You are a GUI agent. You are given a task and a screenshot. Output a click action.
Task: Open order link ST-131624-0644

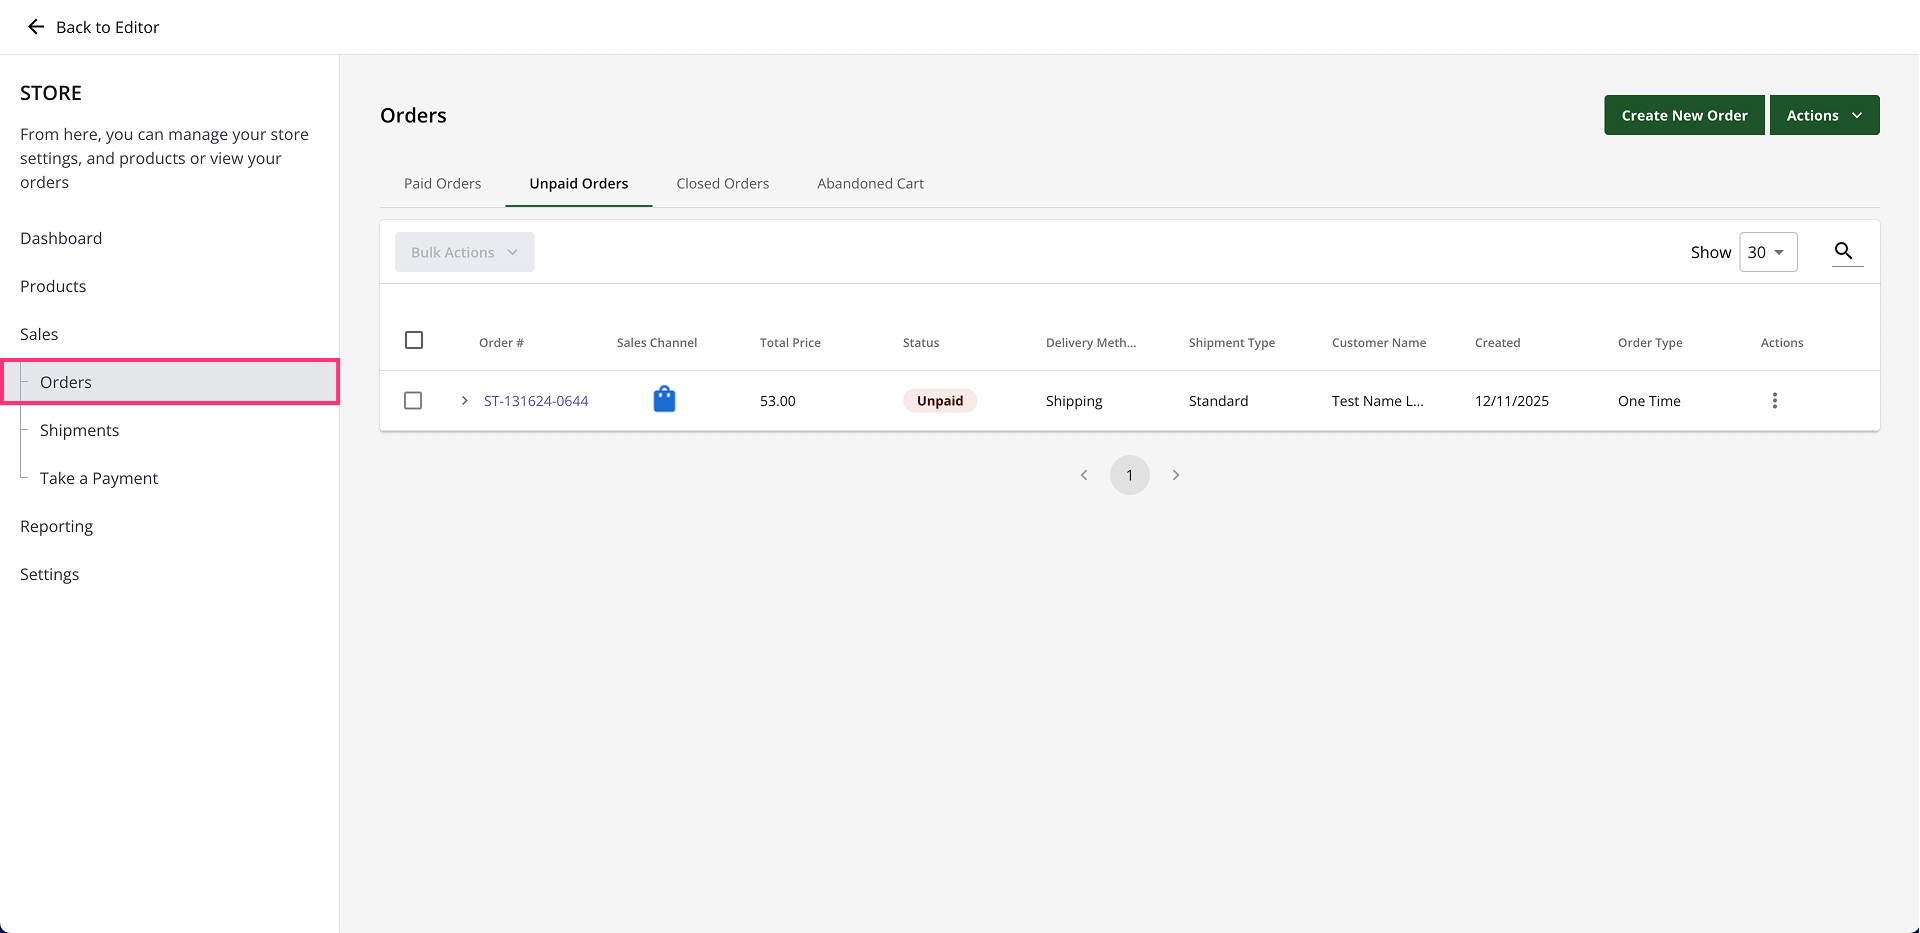536,401
